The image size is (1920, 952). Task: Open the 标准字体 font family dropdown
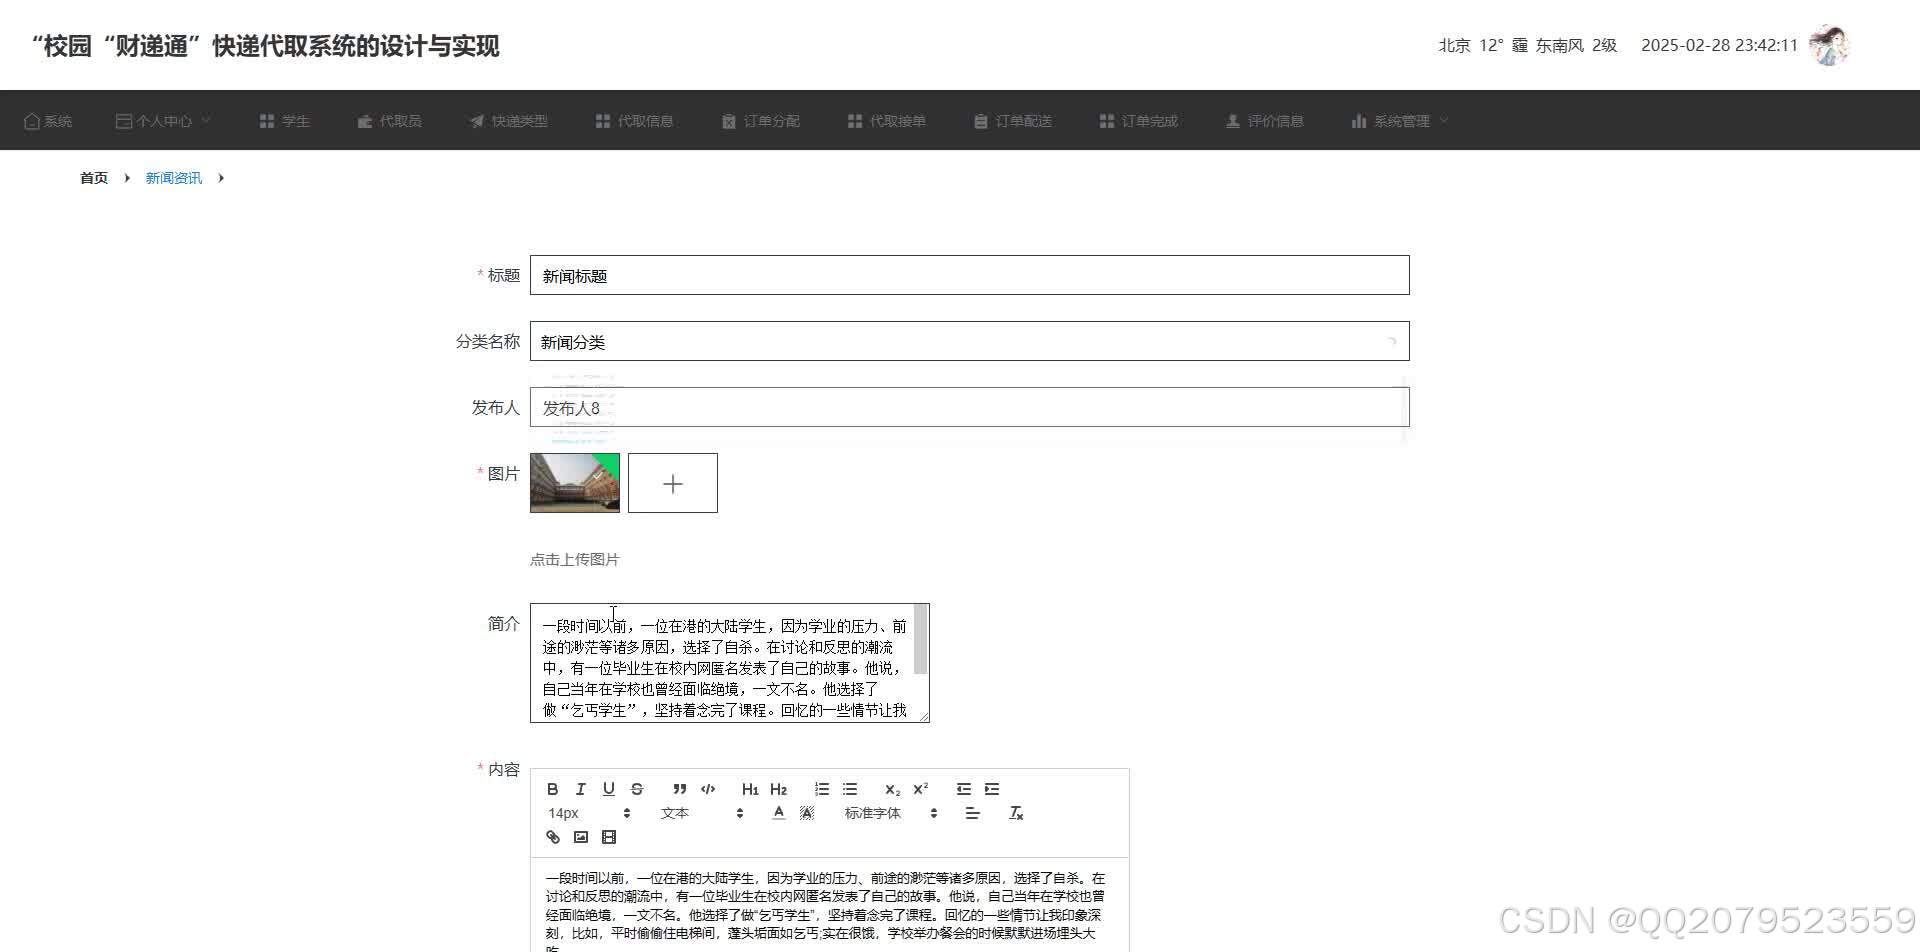[874, 813]
